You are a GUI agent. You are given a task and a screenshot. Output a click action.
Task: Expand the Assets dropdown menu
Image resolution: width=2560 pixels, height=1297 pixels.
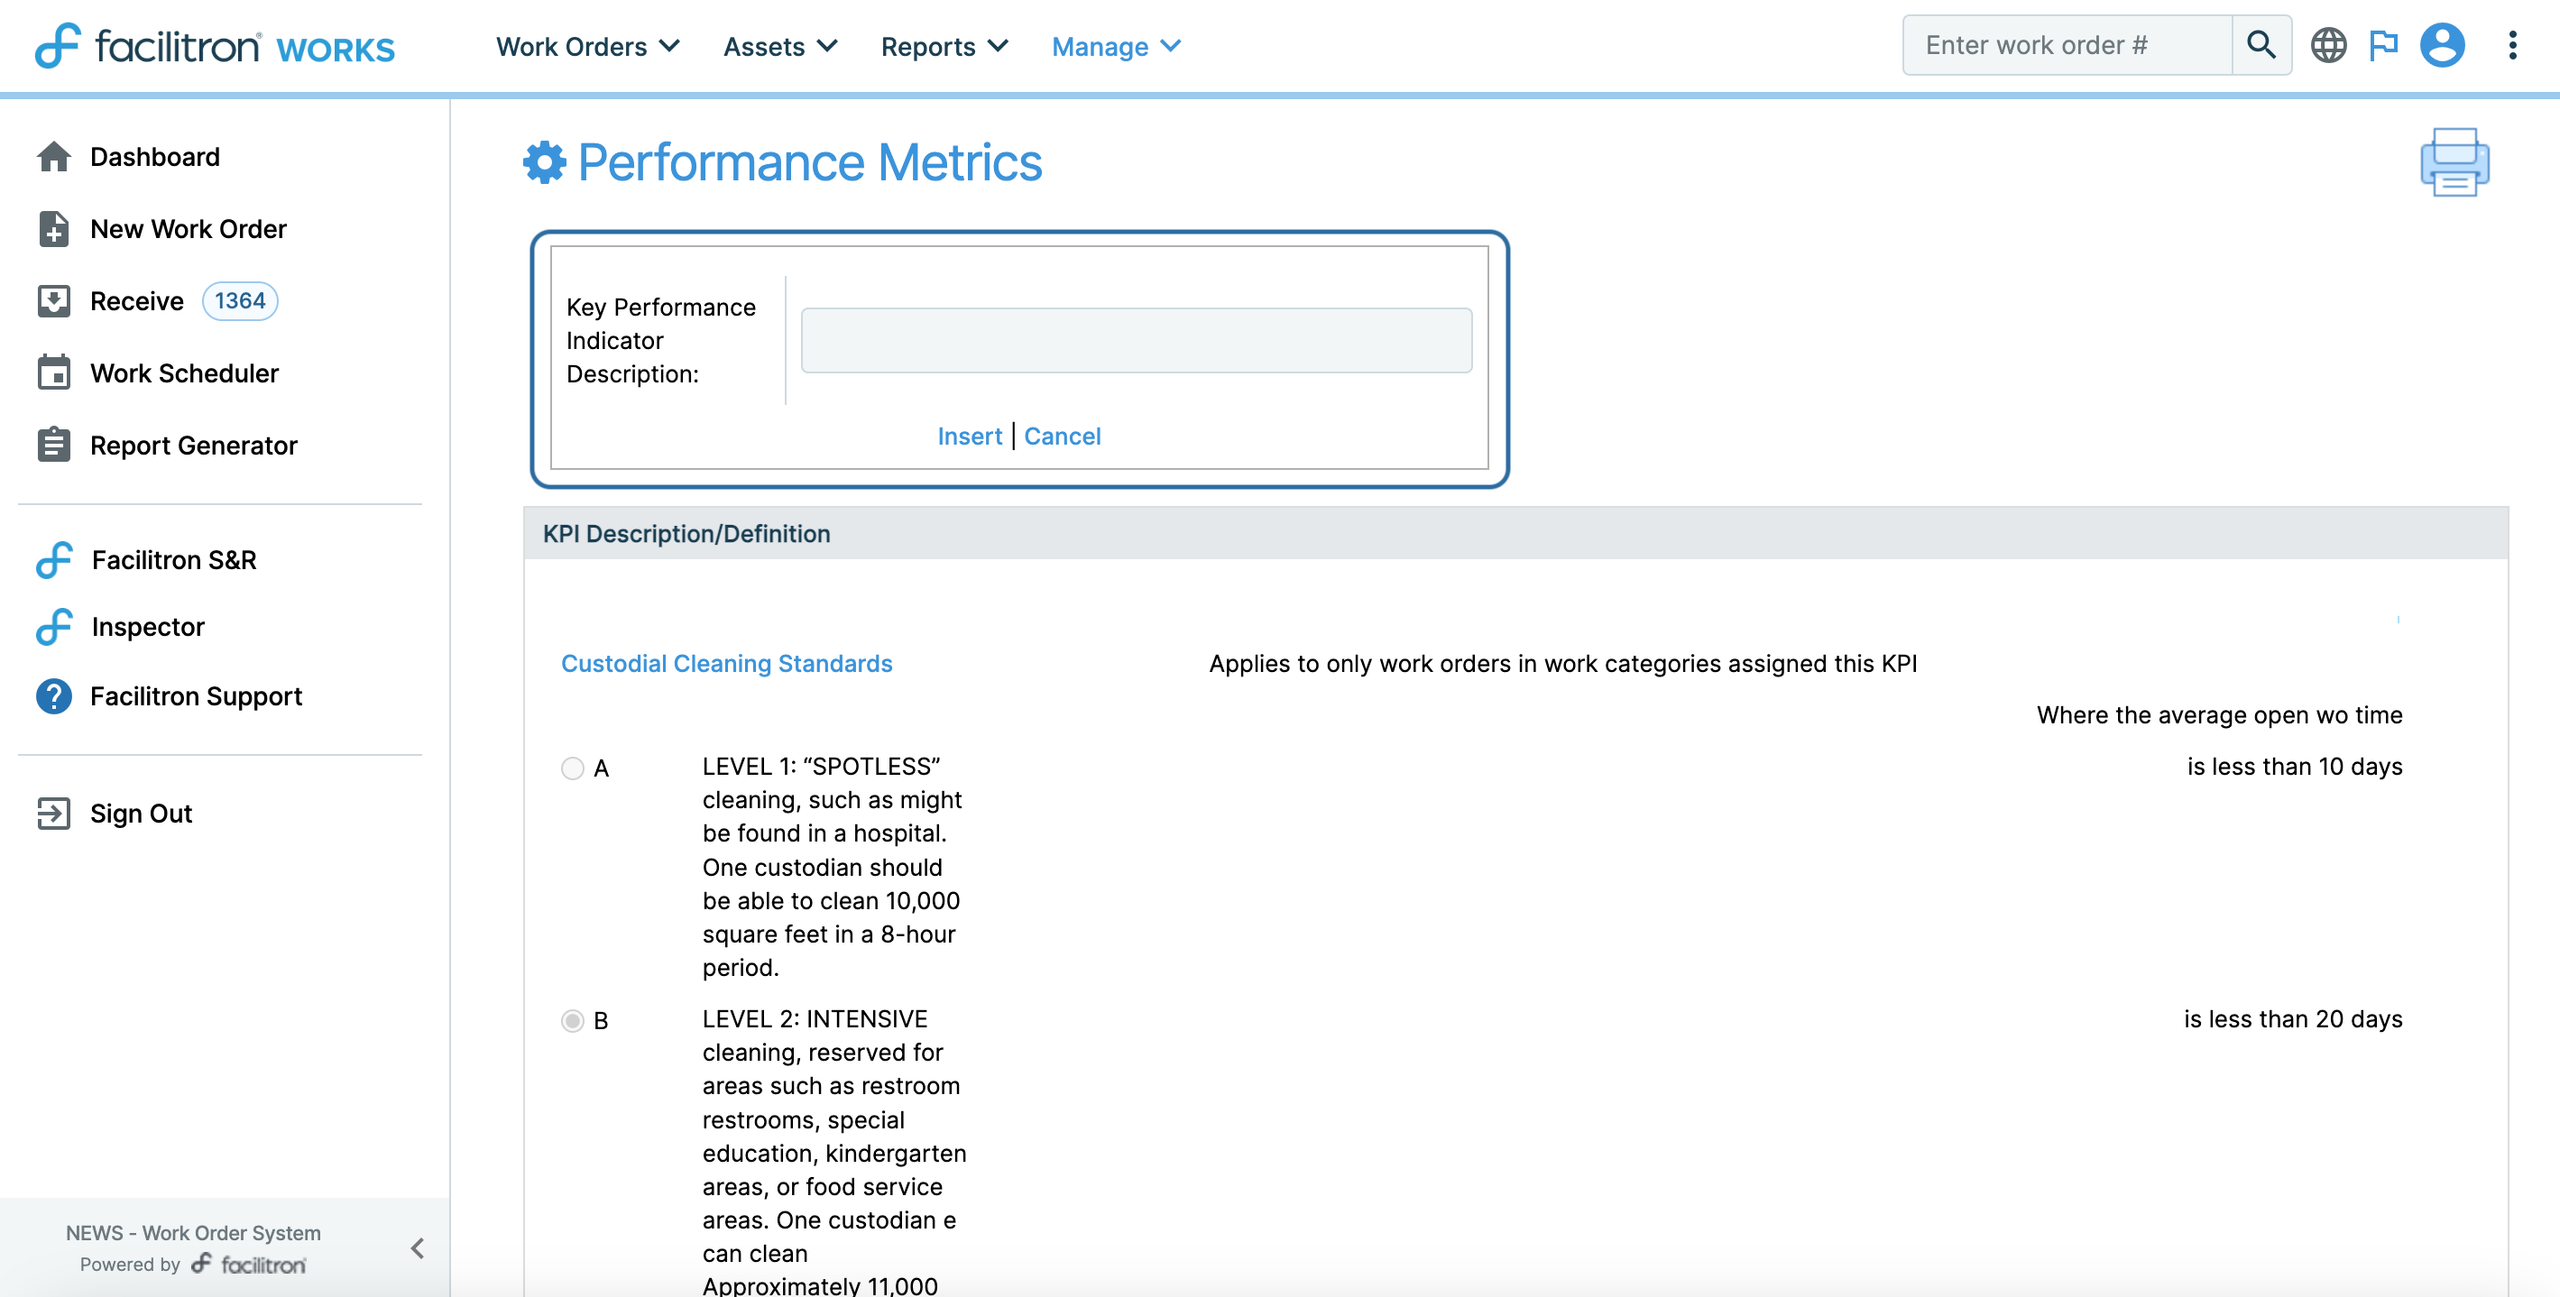tap(780, 46)
